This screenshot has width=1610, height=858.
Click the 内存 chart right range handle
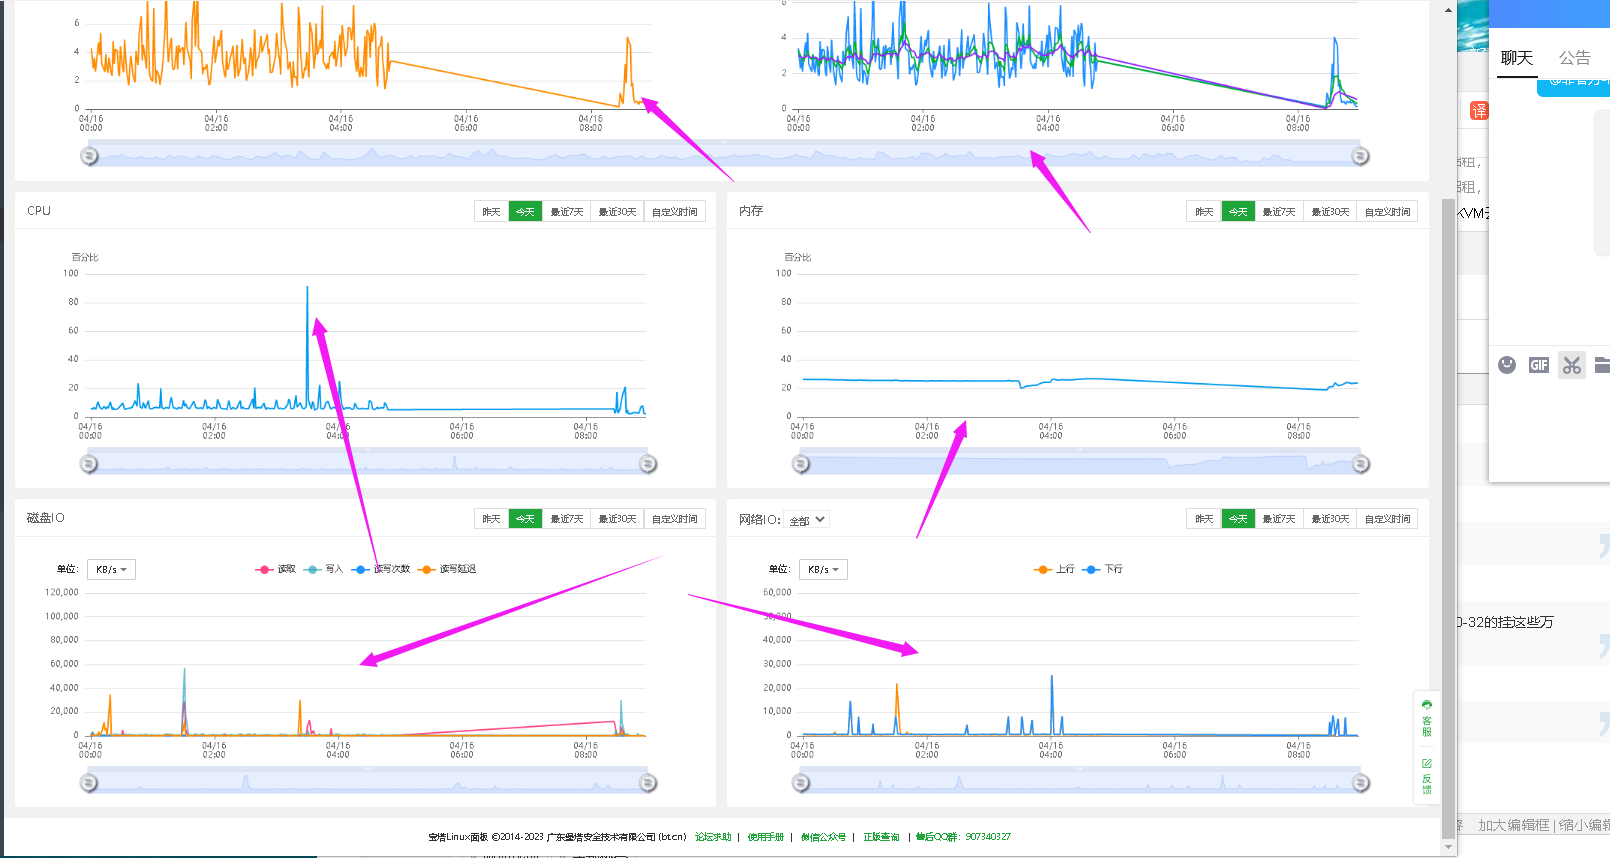coord(1361,464)
